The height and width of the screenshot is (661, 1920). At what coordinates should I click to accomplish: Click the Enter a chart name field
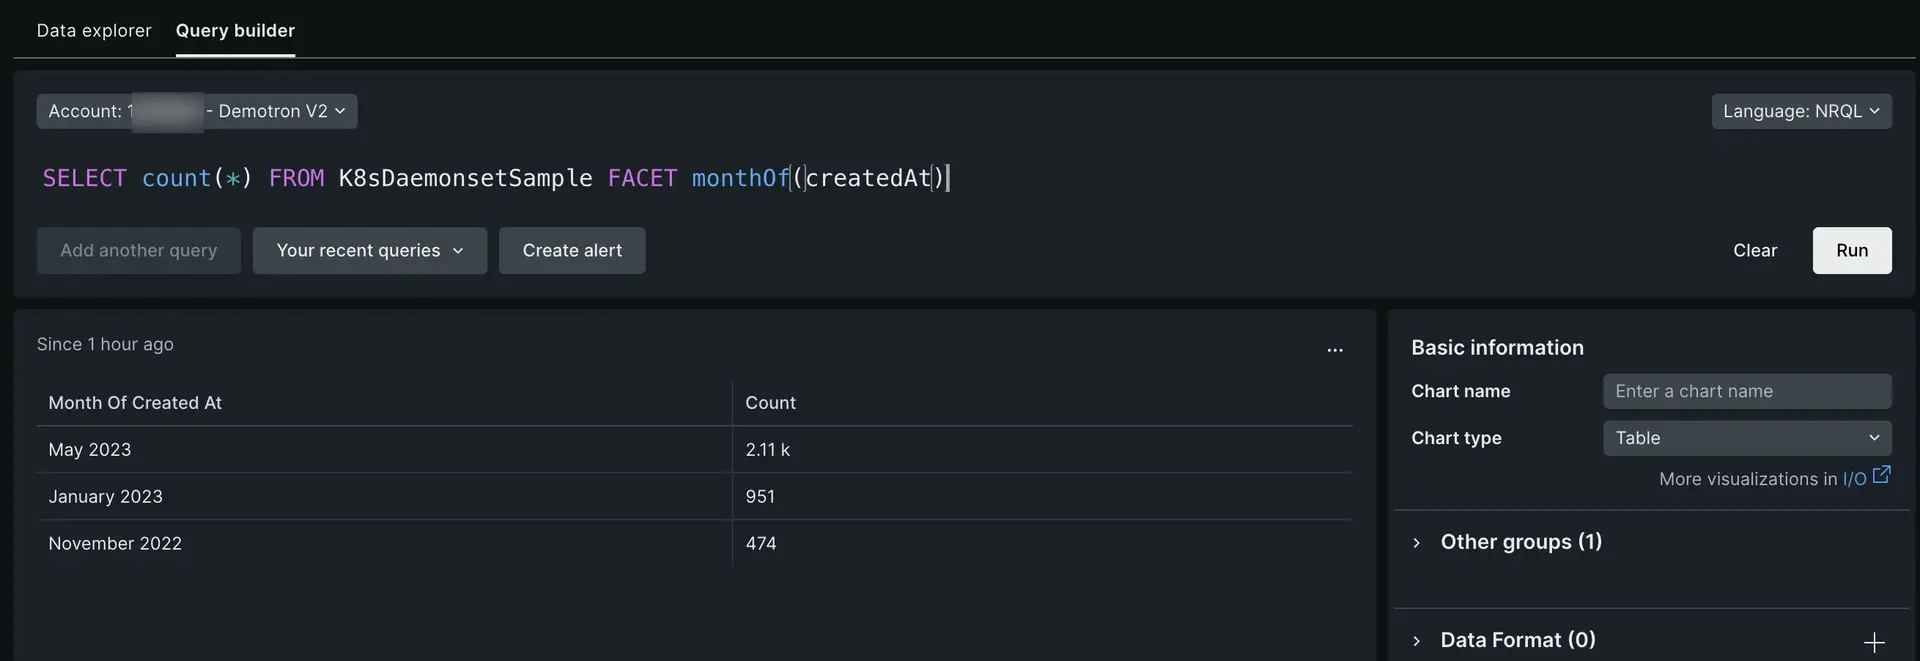1745,391
